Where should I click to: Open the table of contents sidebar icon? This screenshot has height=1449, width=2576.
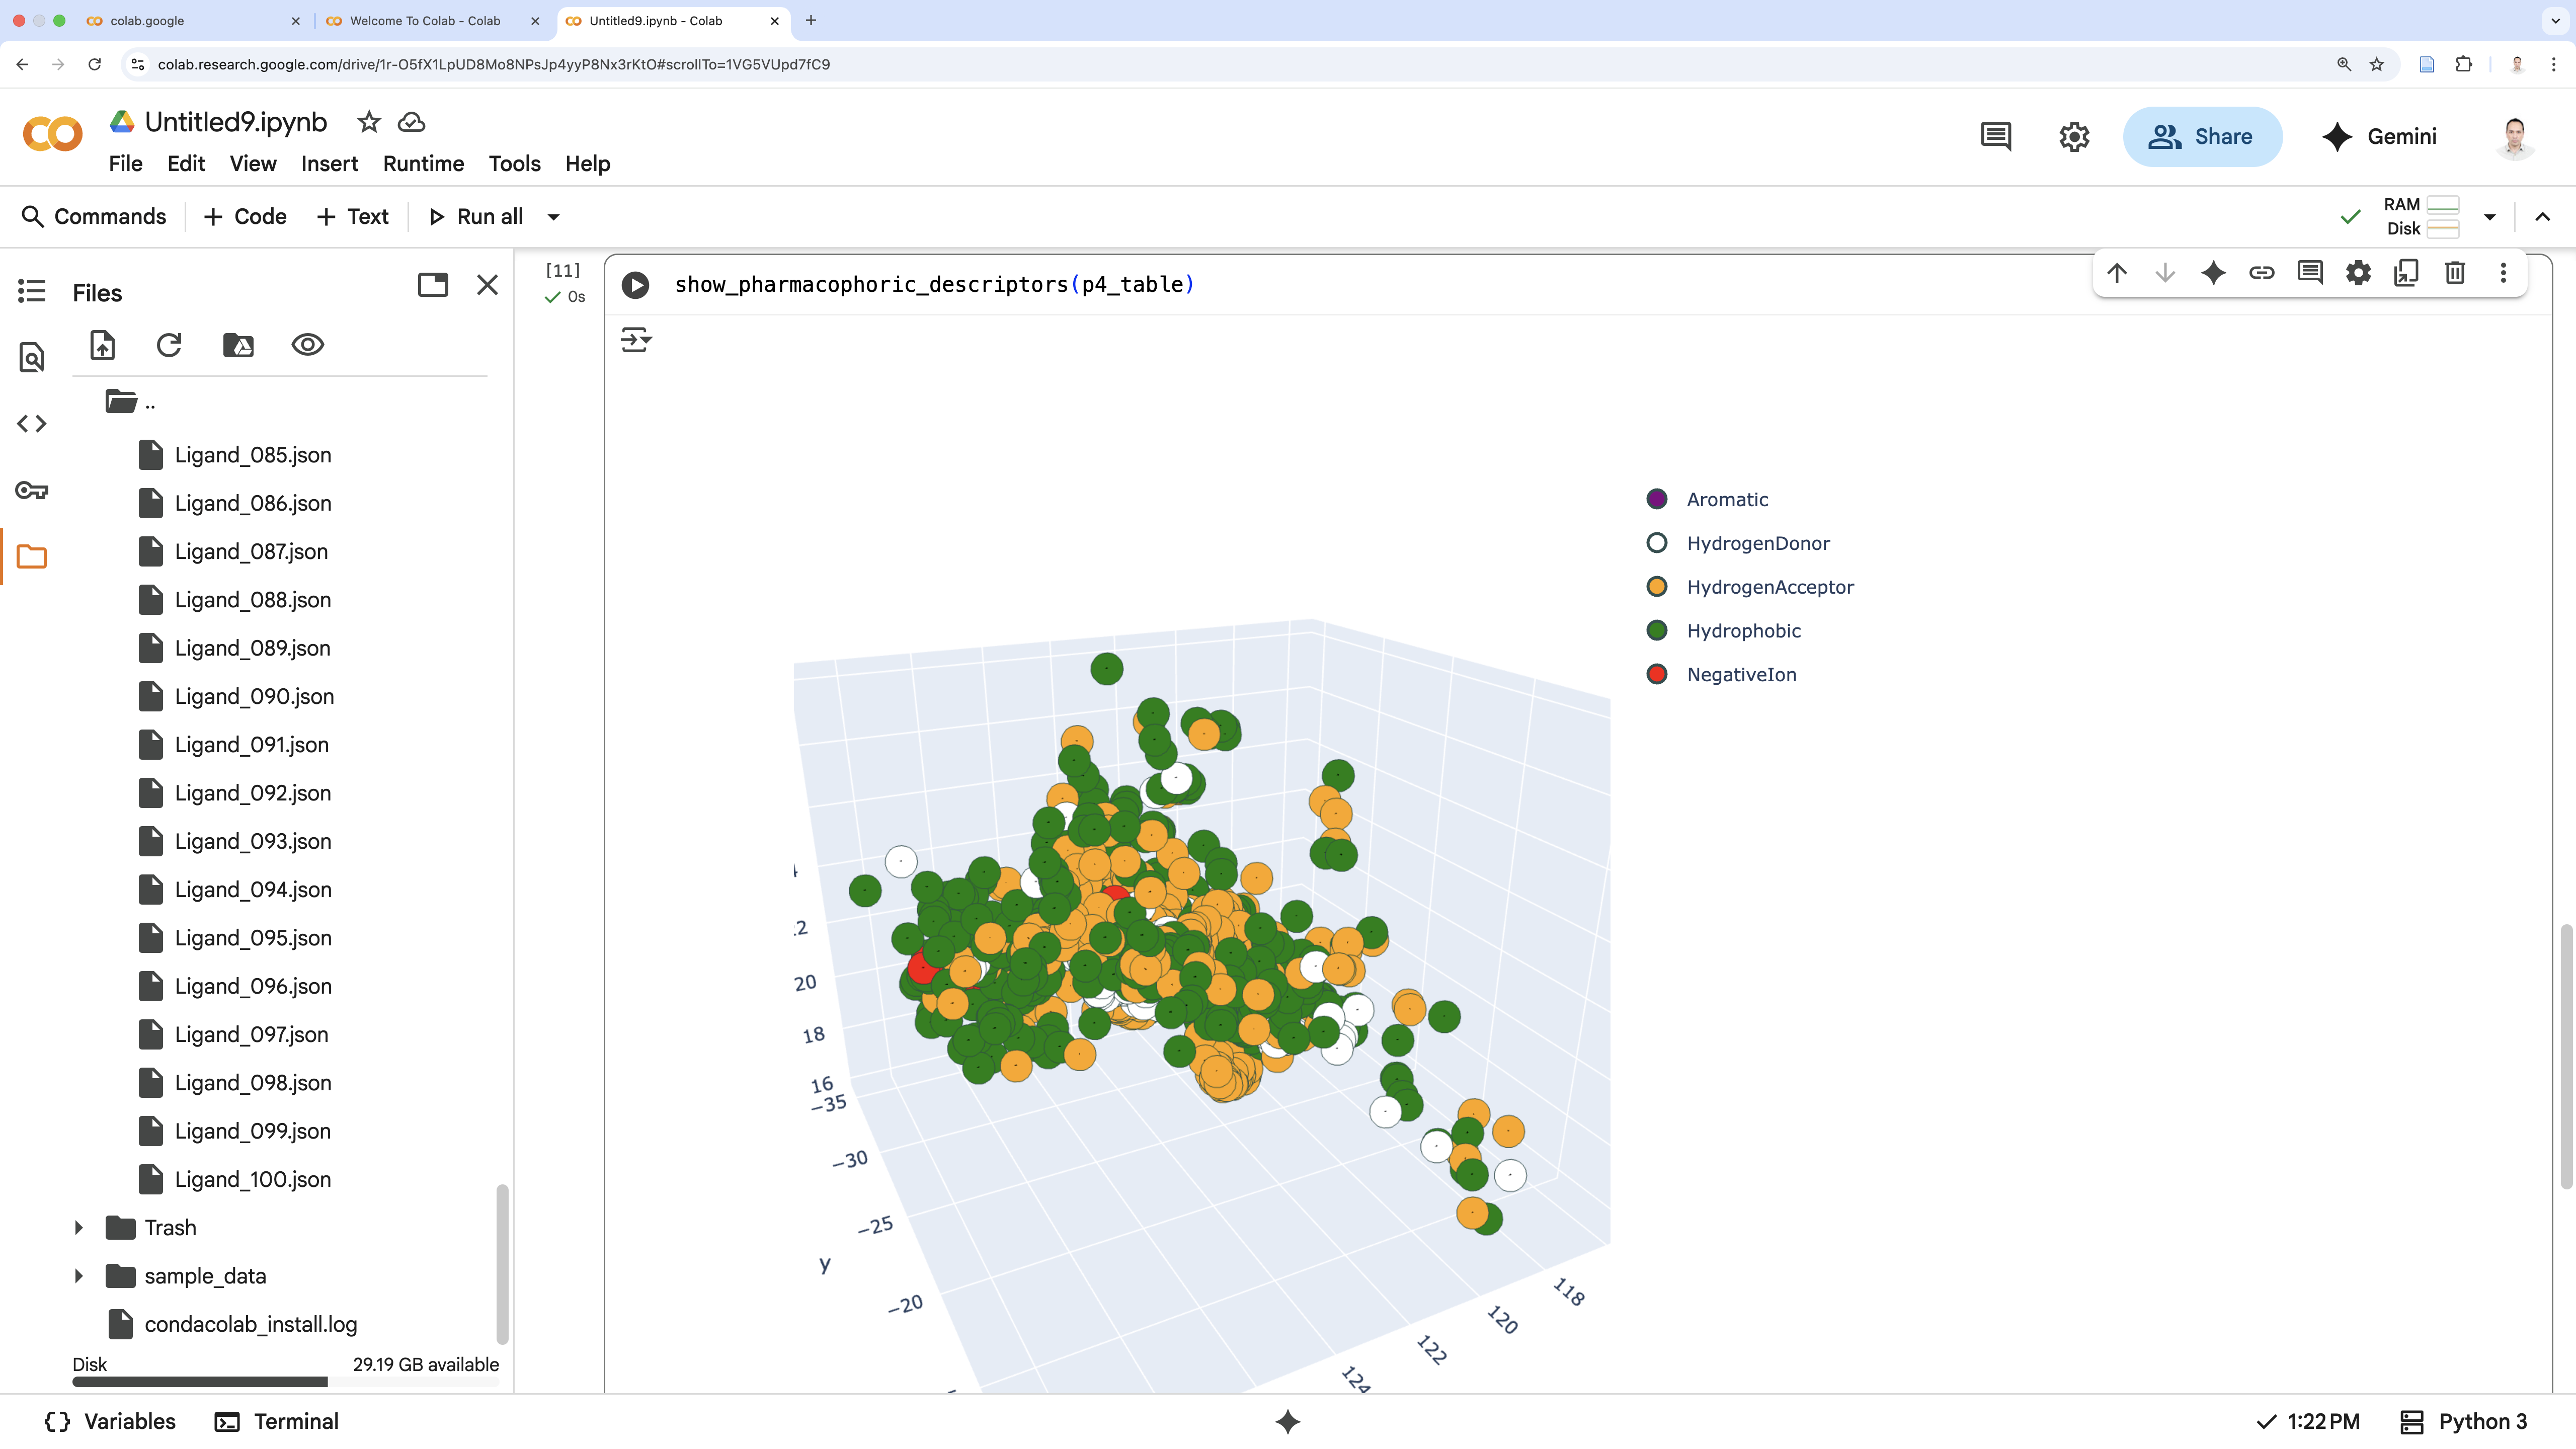pyautogui.click(x=32, y=291)
